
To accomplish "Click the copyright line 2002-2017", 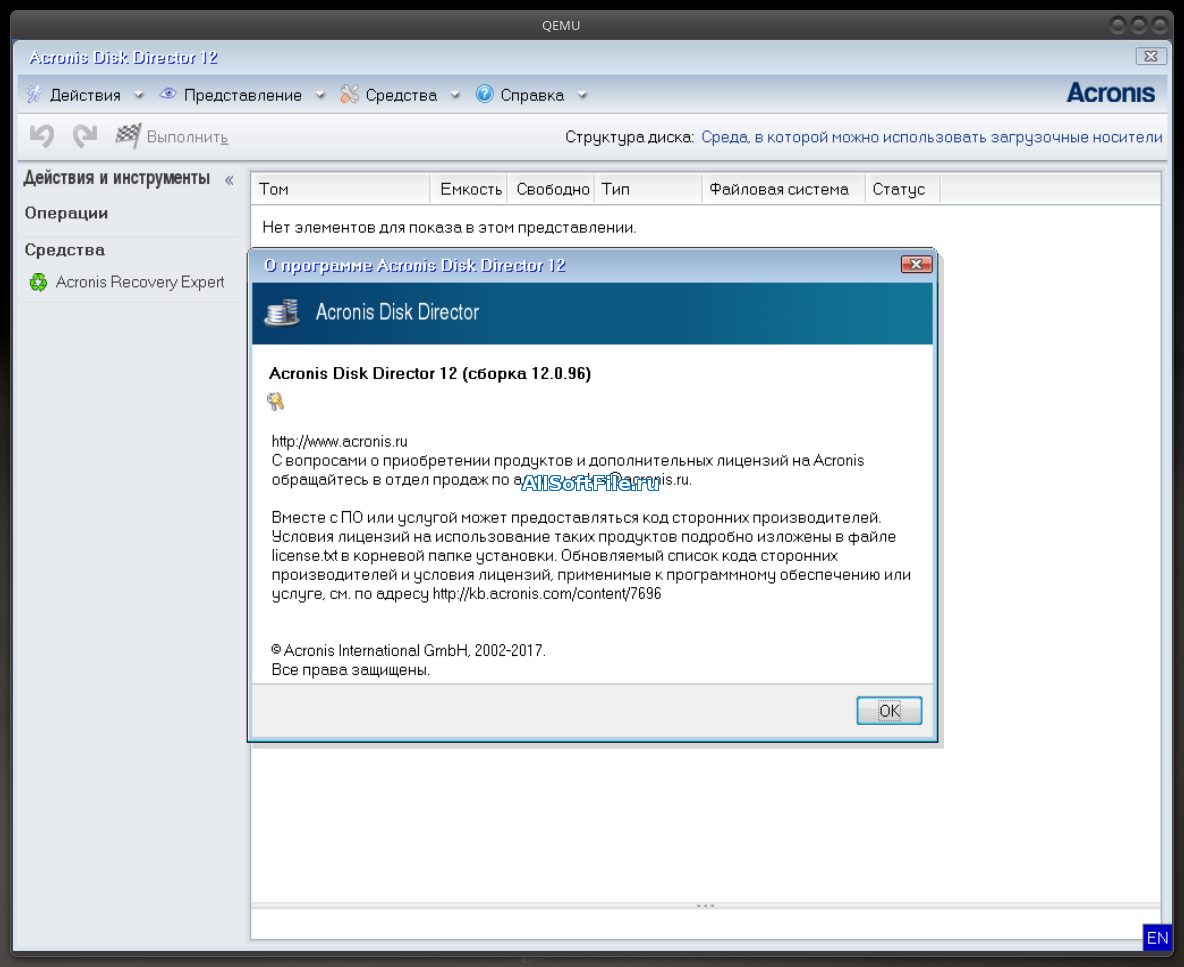I will point(408,651).
